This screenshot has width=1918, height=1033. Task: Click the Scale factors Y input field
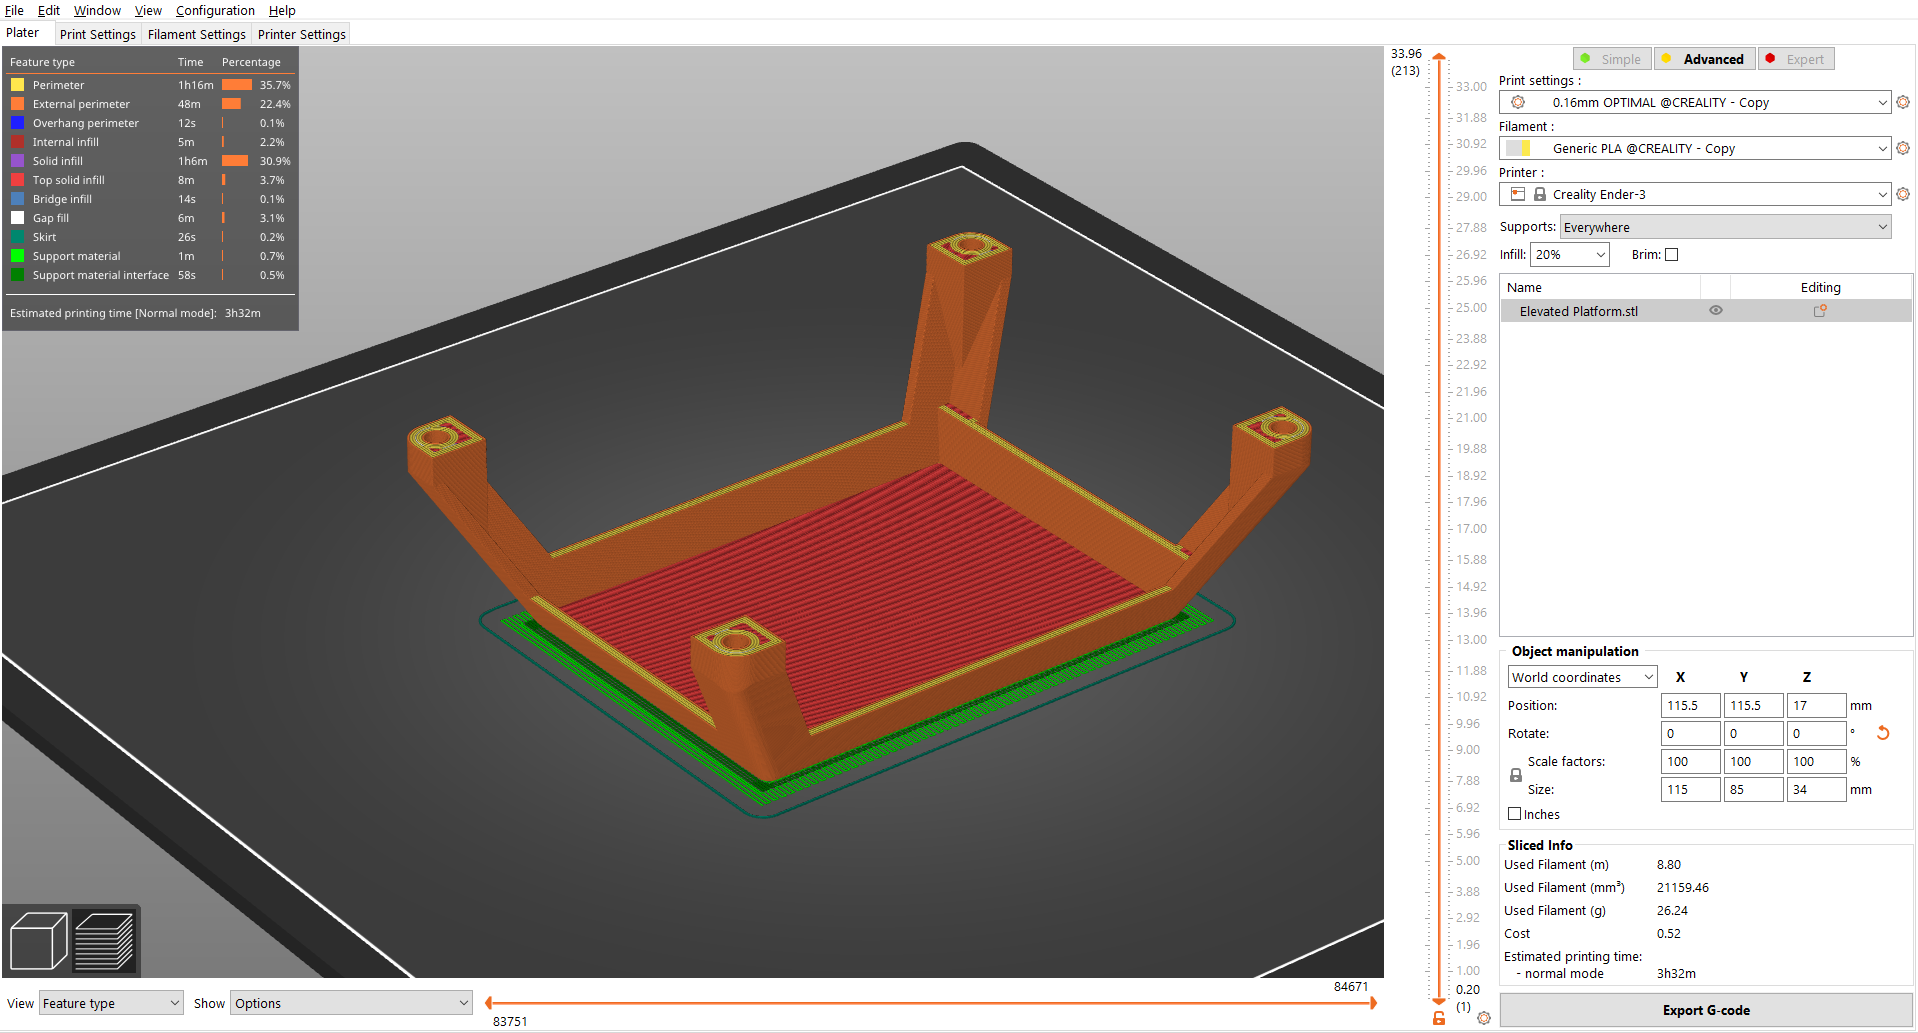[1753, 761]
